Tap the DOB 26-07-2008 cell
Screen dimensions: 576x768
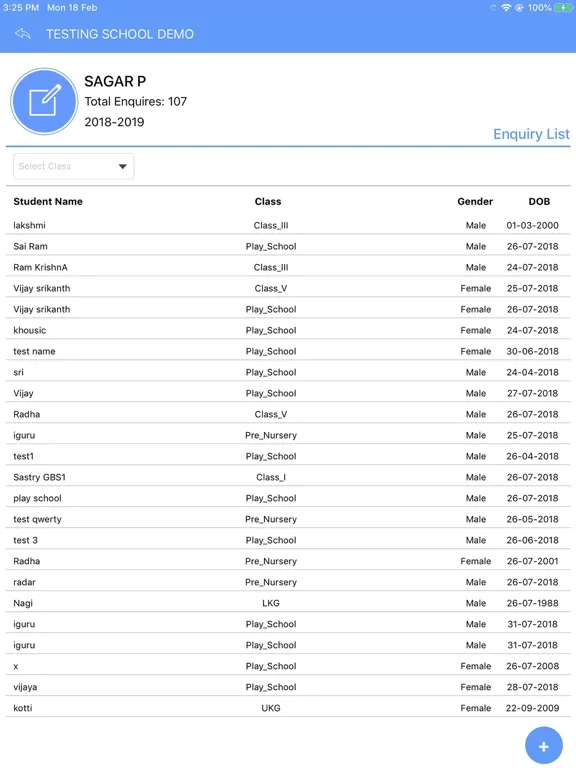click(x=532, y=666)
